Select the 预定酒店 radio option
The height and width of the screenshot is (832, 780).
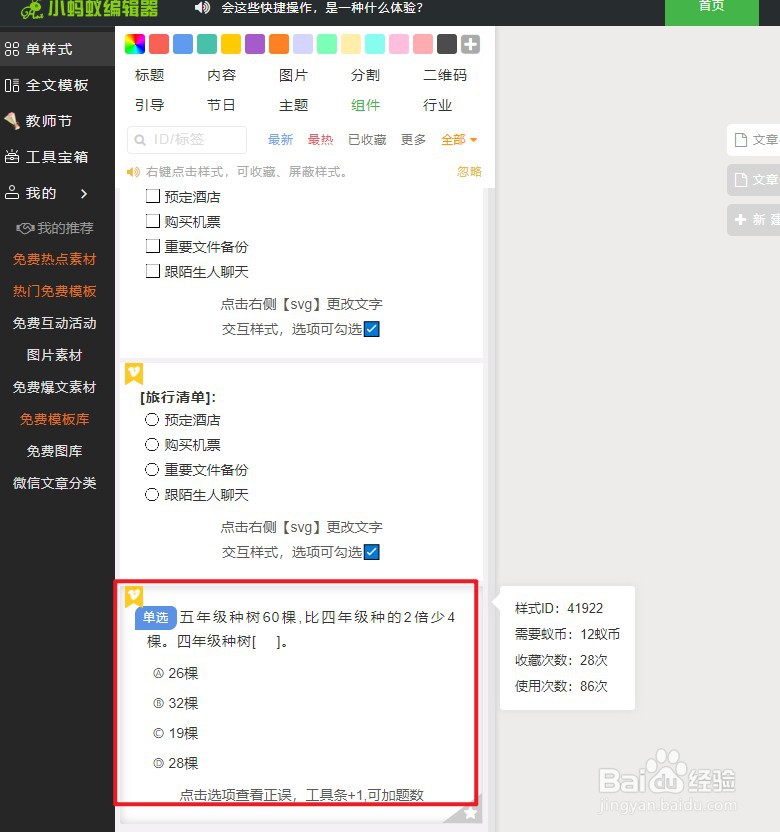(152, 420)
